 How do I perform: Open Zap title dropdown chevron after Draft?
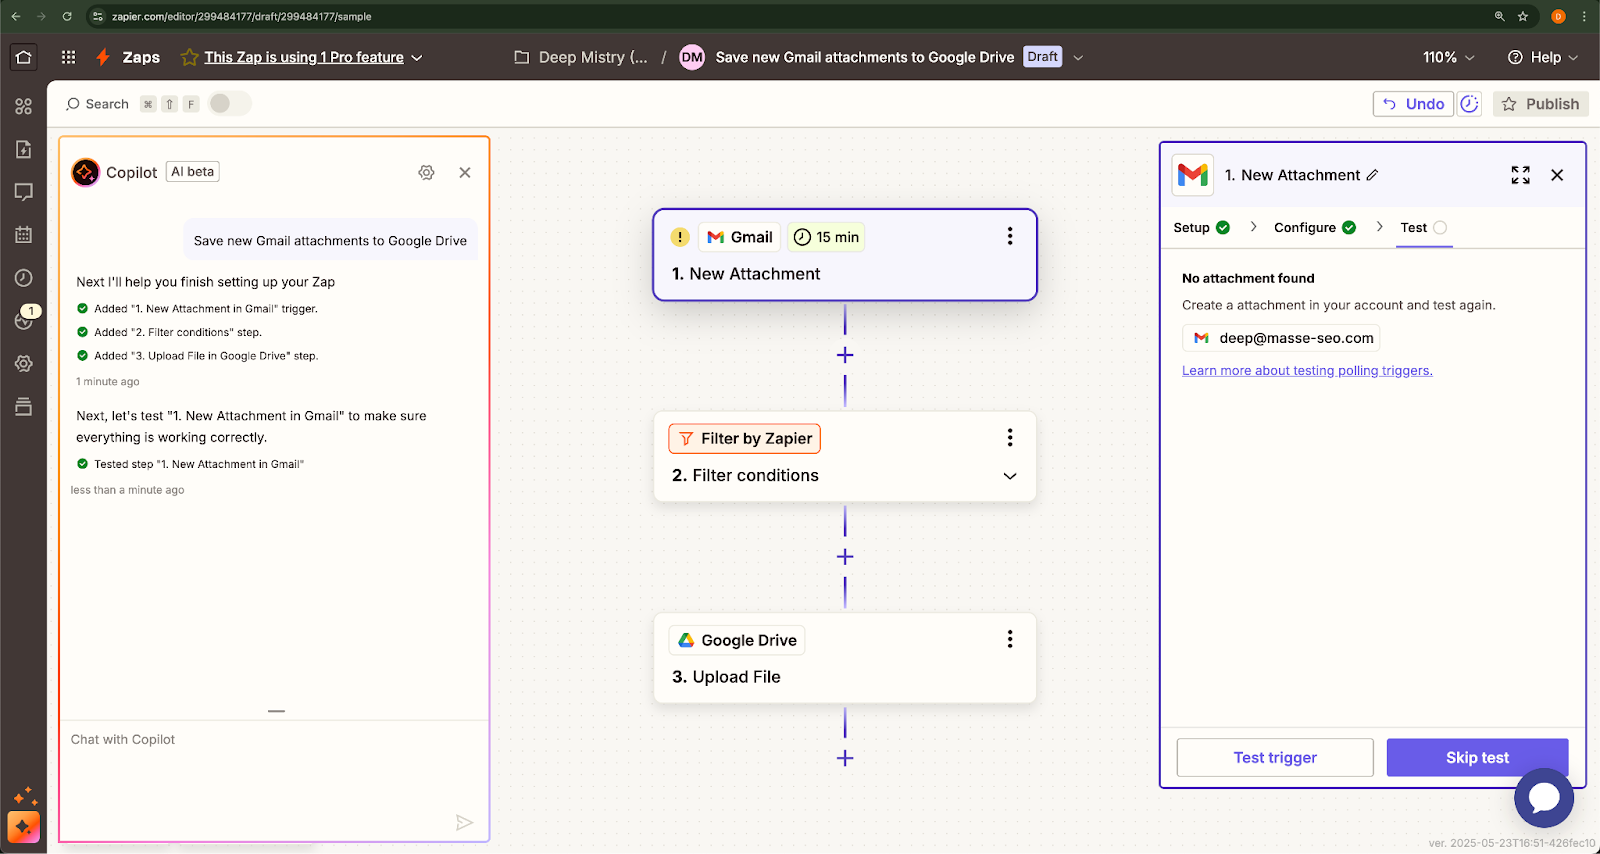[x=1078, y=57]
